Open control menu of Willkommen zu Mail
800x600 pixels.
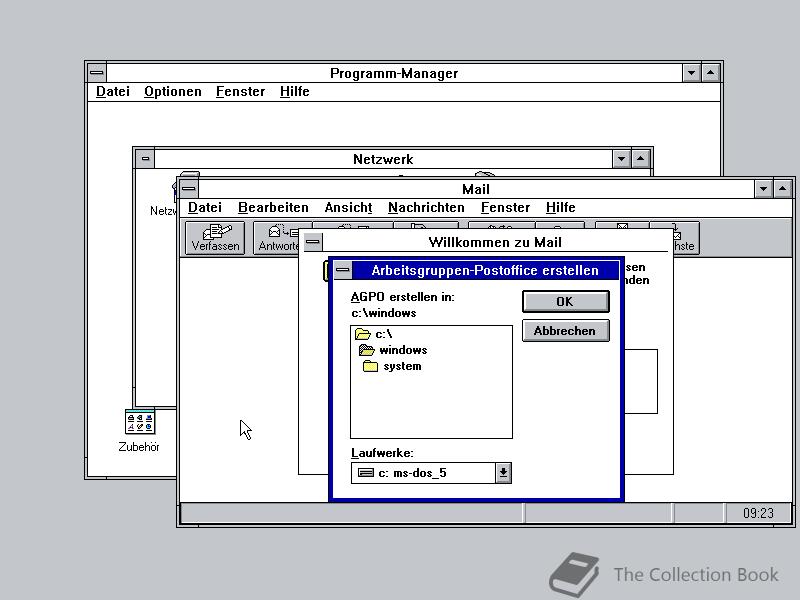coord(313,242)
